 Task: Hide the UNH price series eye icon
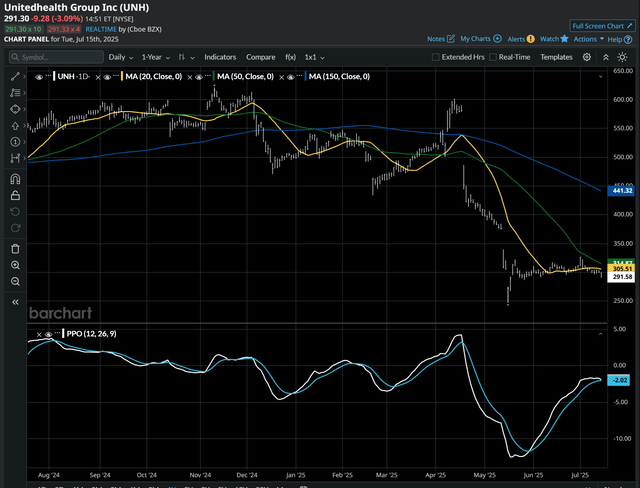39,77
